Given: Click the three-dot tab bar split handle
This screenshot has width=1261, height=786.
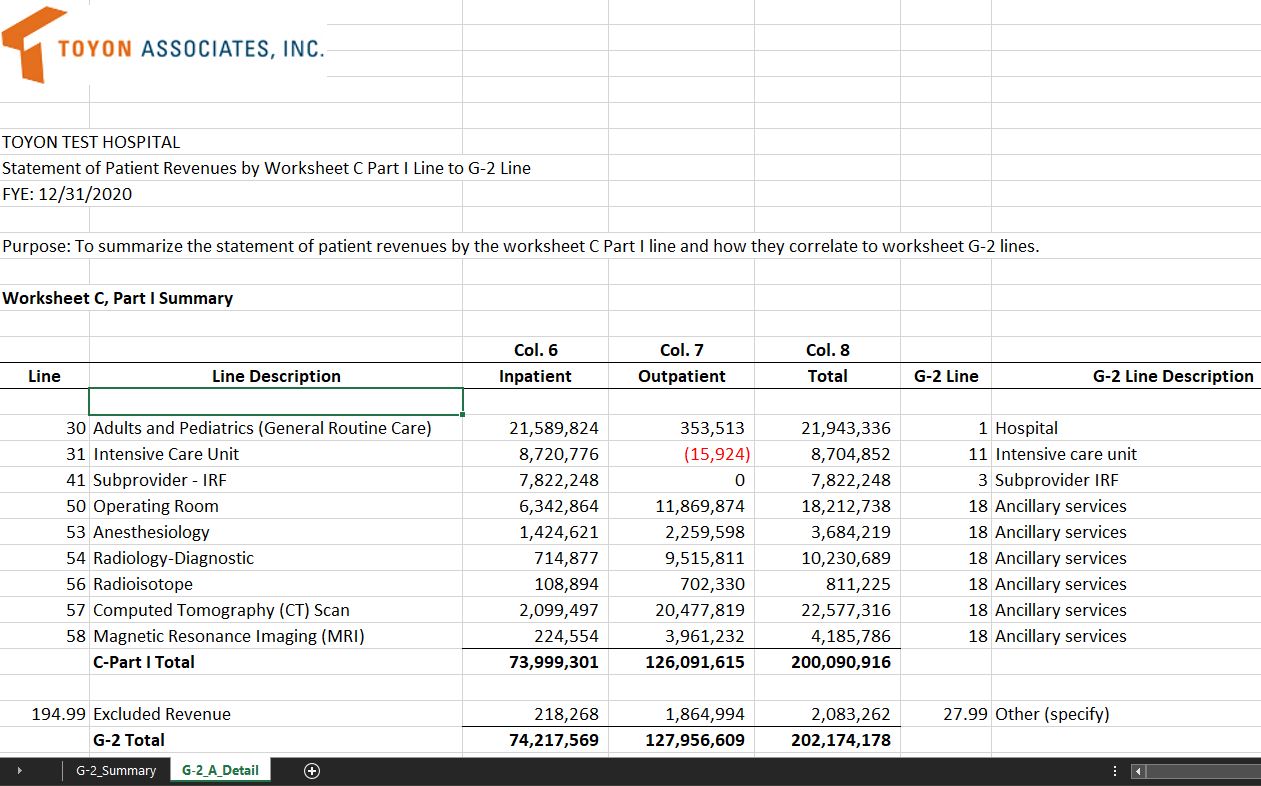Looking at the screenshot, I should [x=1115, y=771].
